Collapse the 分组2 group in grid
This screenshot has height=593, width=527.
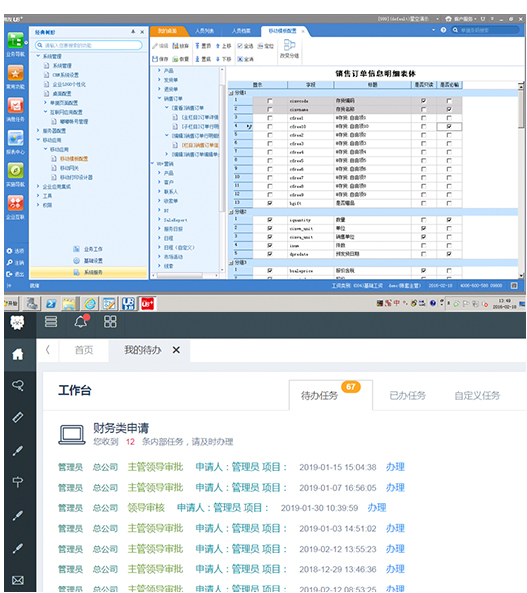click(231, 212)
